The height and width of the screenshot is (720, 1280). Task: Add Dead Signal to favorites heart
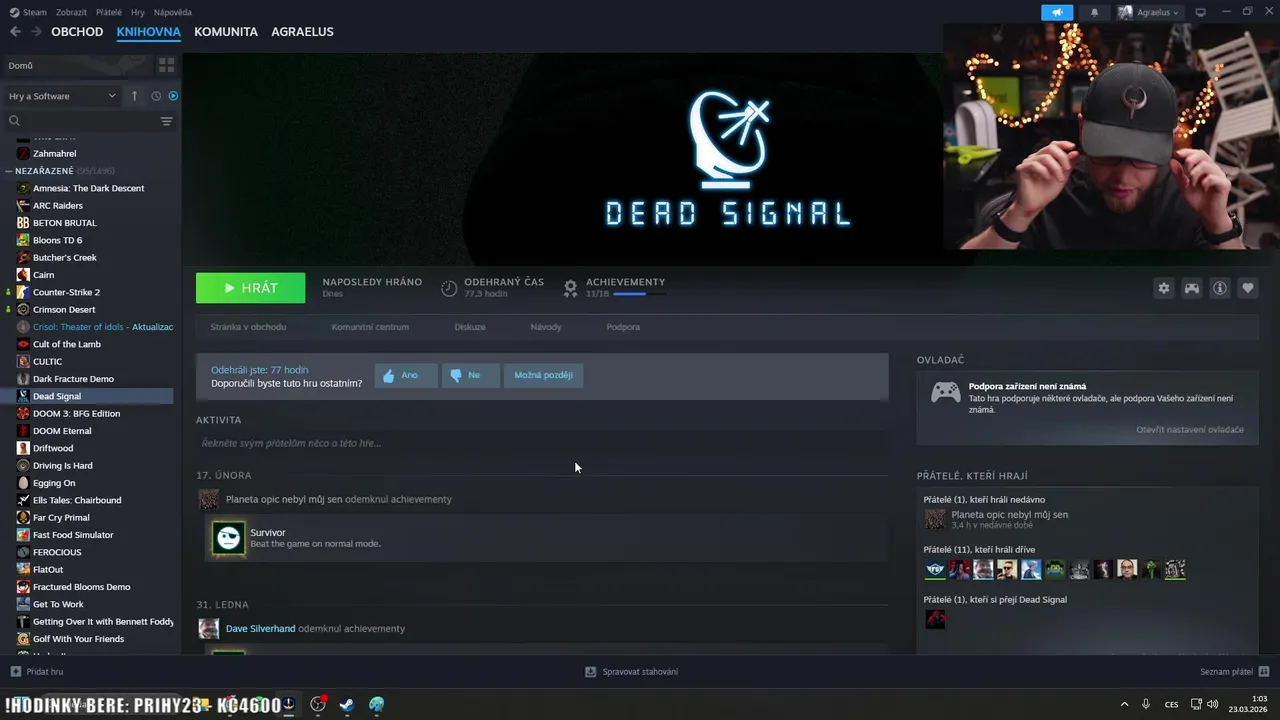1248,288
